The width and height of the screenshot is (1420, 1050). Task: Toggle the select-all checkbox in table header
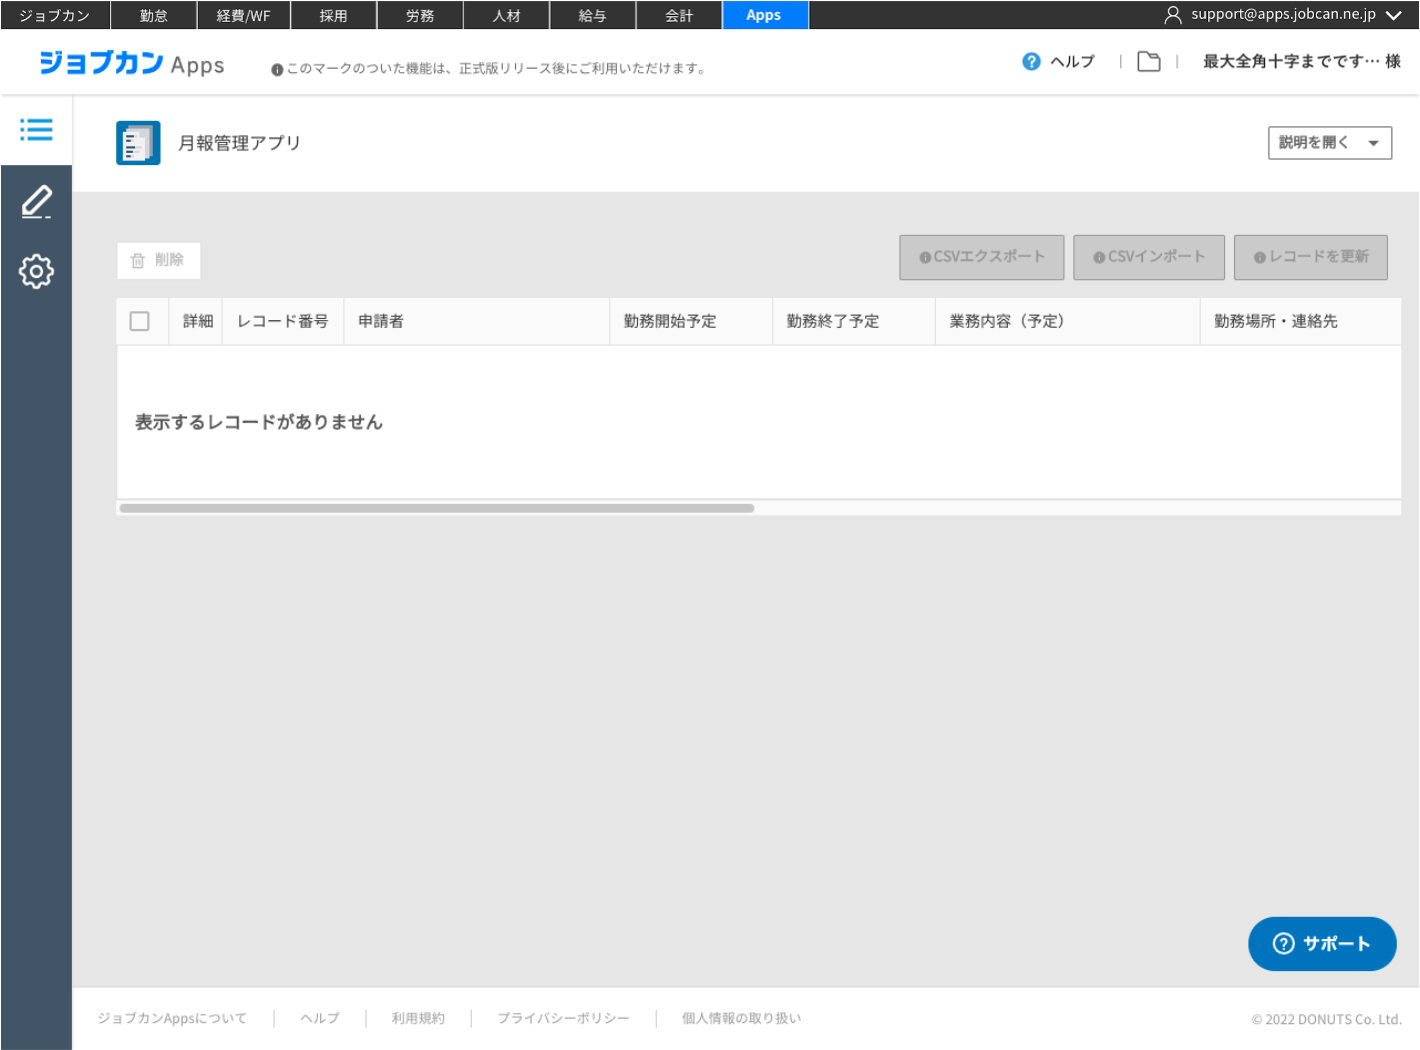pyautogui.click(x=140, y=321)
